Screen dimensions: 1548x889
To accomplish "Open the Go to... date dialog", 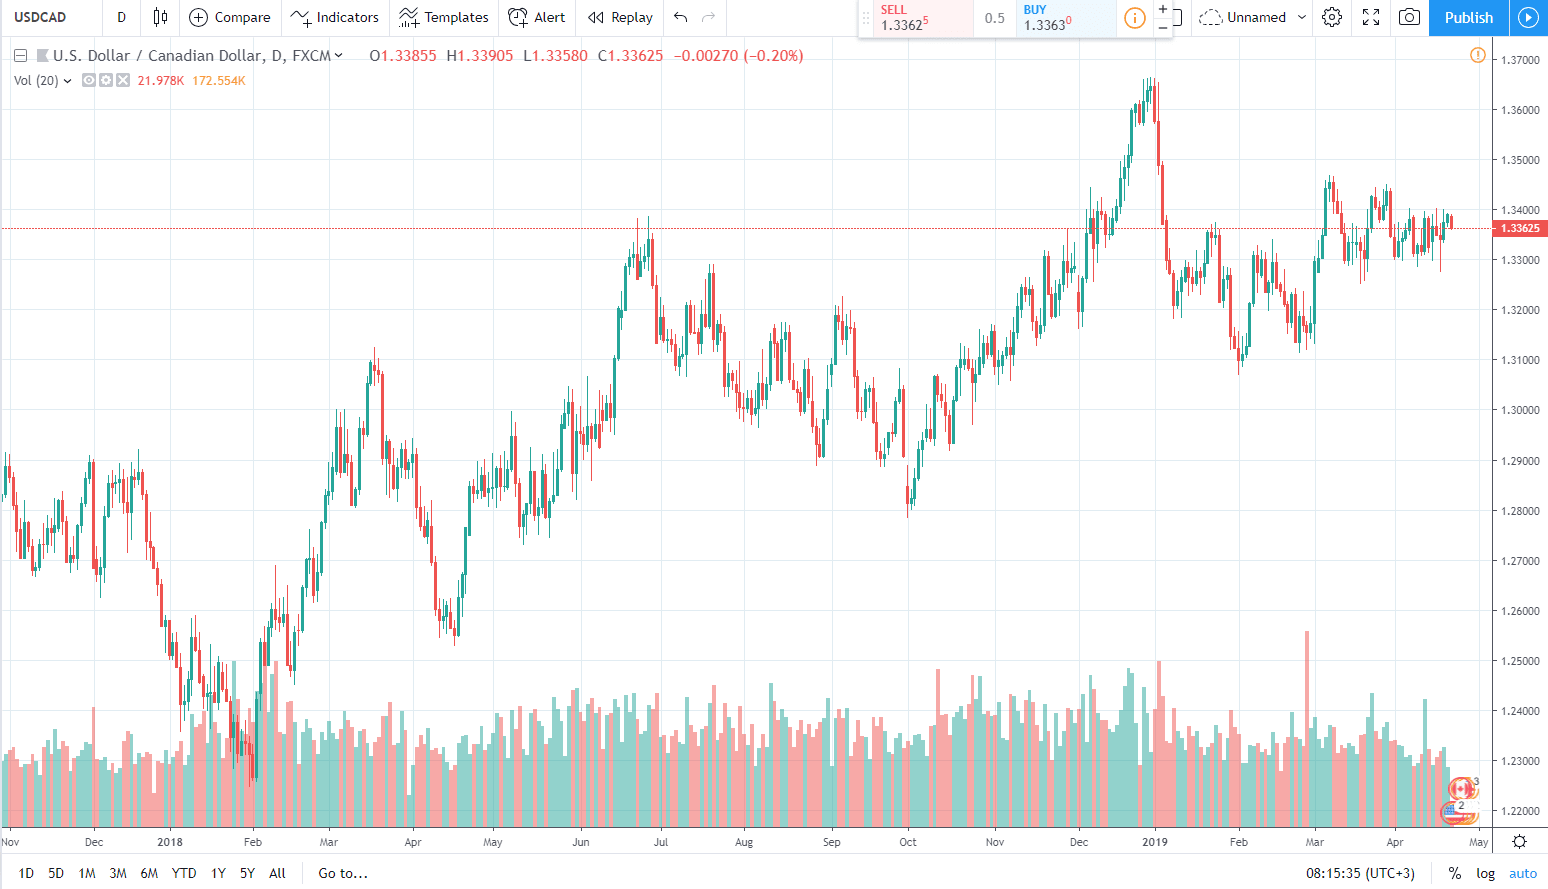I will click(x=343, y=873).
